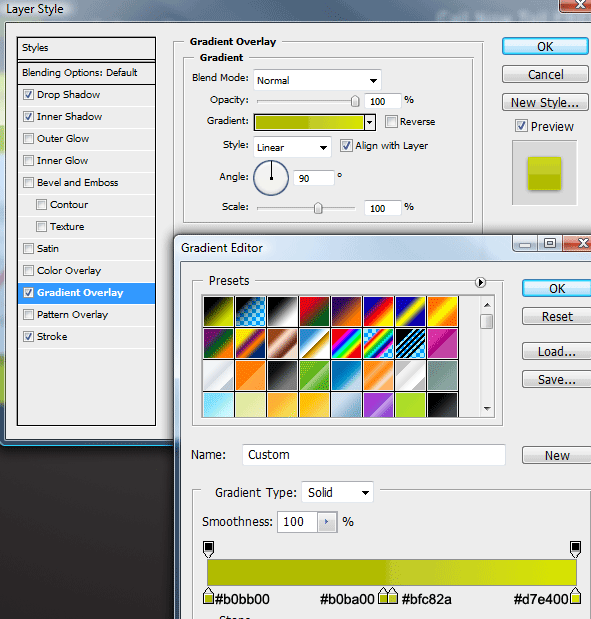
Task: Click the Load... button in Gradient Editor
Action: pos(557,351)
